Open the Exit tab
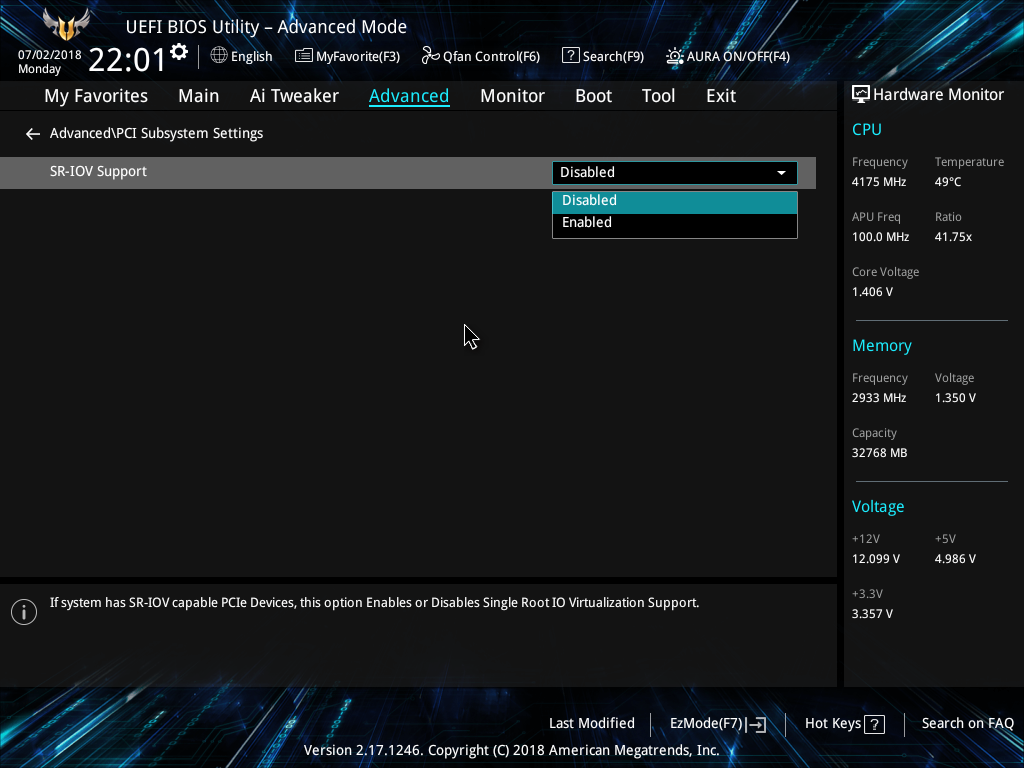The width and height of the screenshot is (1024, 768). point(721,96)
